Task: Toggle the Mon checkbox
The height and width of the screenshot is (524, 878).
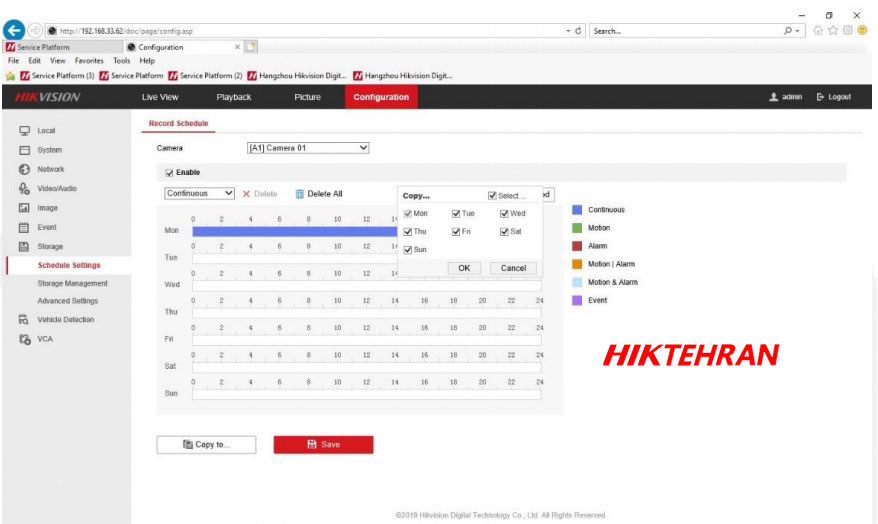Action: pos(408,213)
